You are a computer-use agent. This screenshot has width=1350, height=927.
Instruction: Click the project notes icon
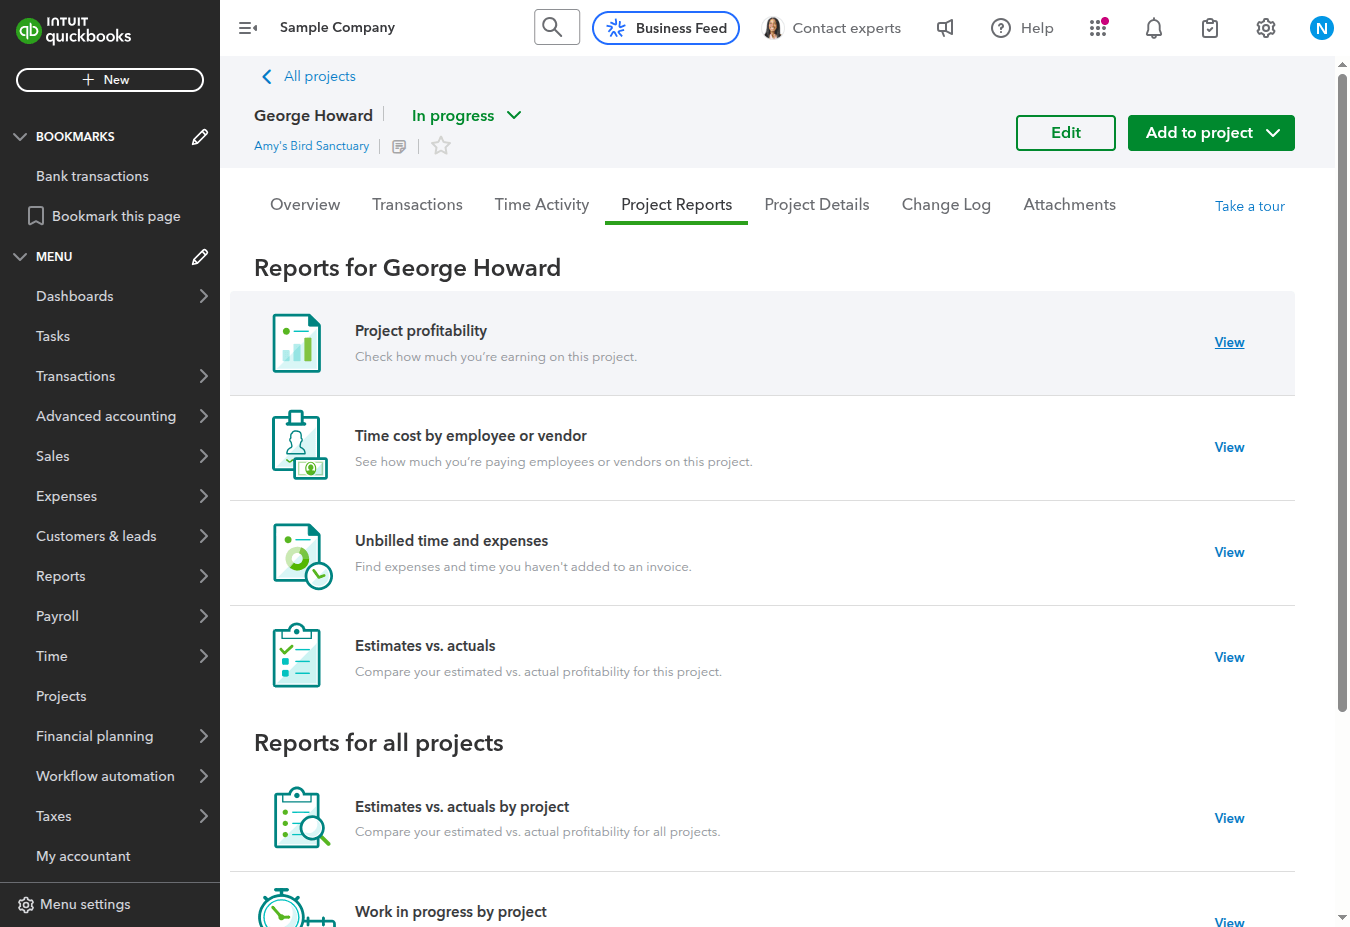coord(399,146)
